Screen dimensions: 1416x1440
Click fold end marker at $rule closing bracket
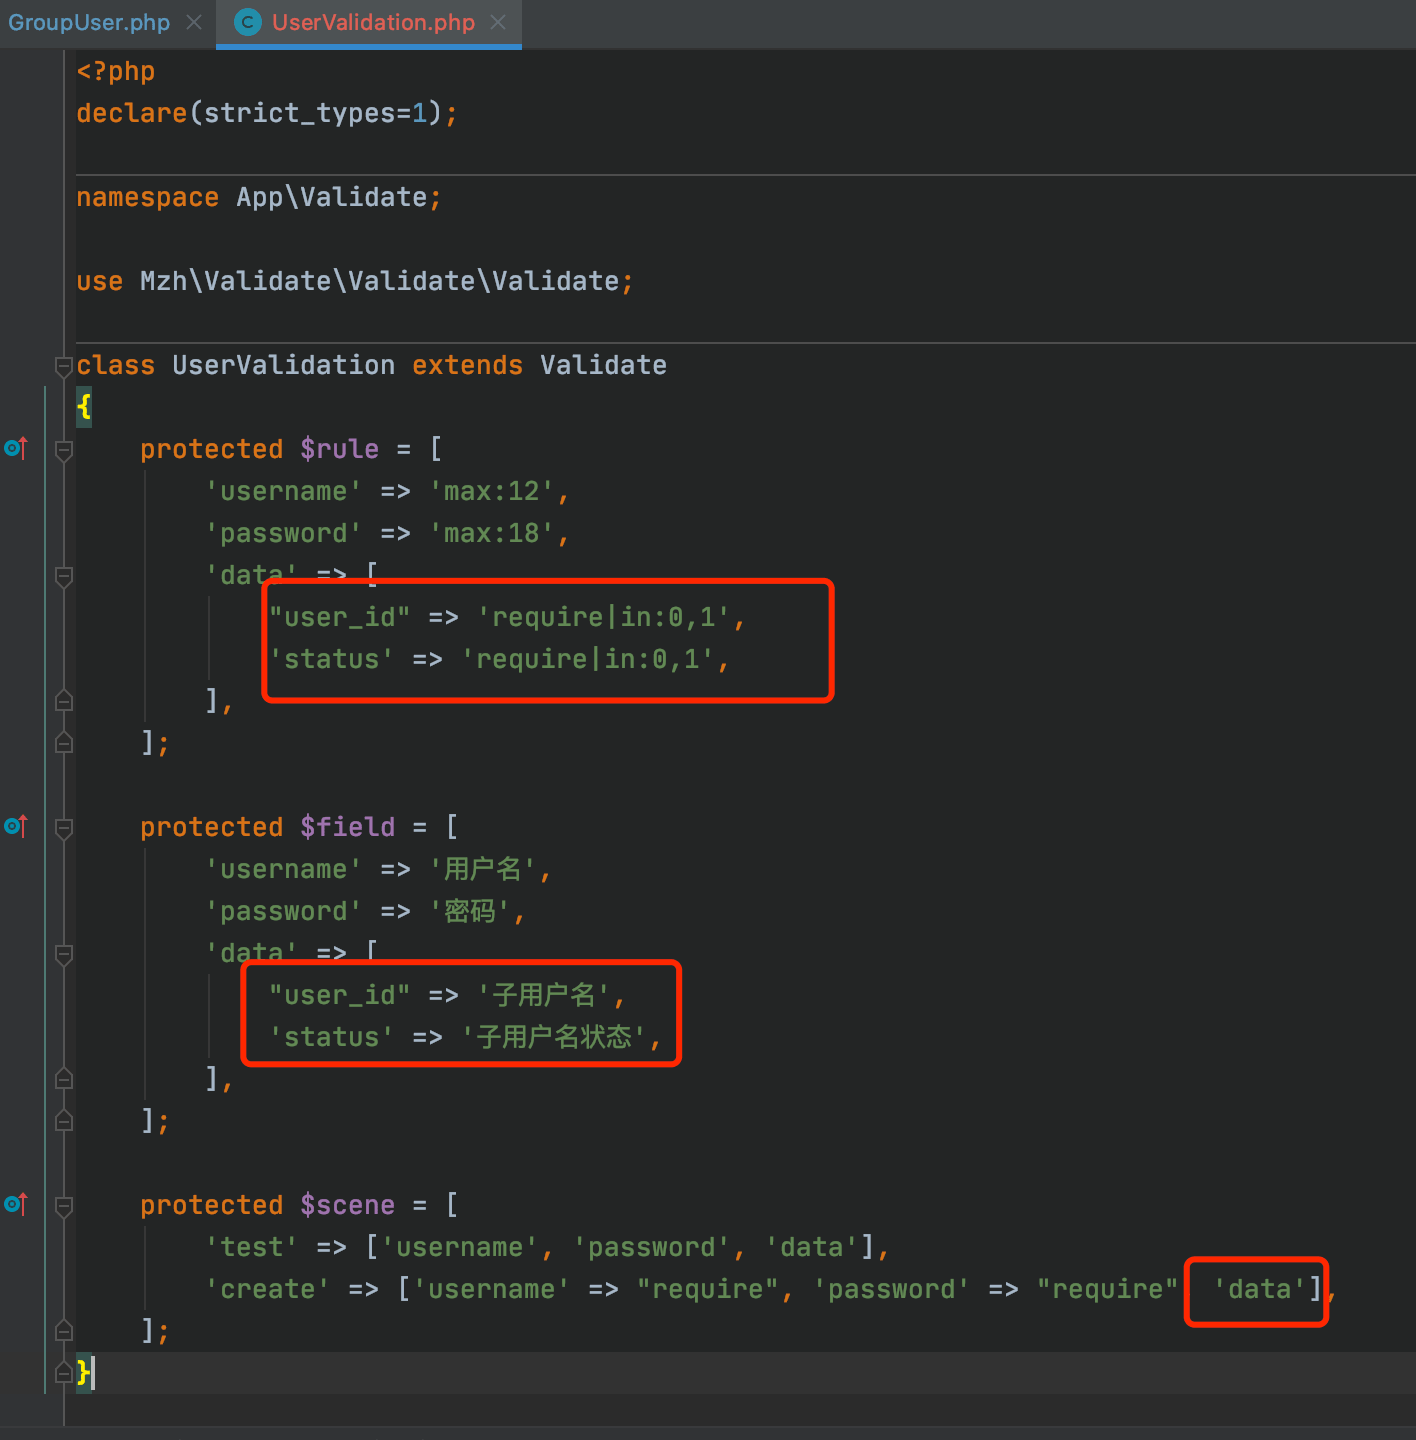[x=64, y=742]
